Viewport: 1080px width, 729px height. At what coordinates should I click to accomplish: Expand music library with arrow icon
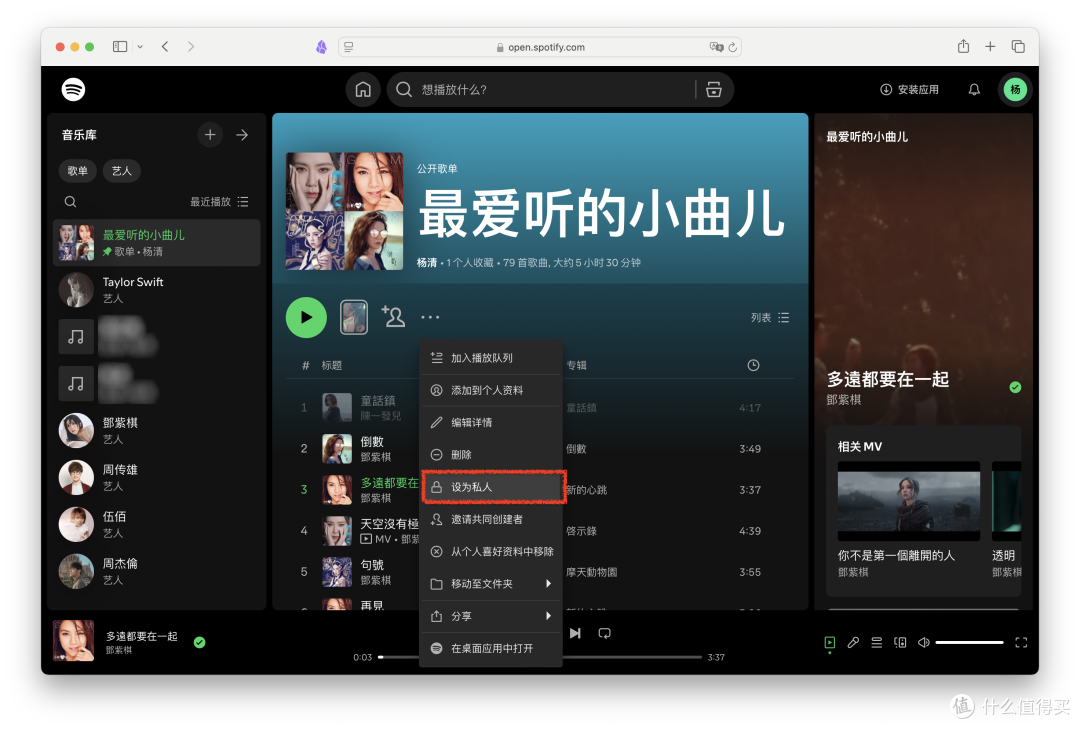click(x=242, y=135)
